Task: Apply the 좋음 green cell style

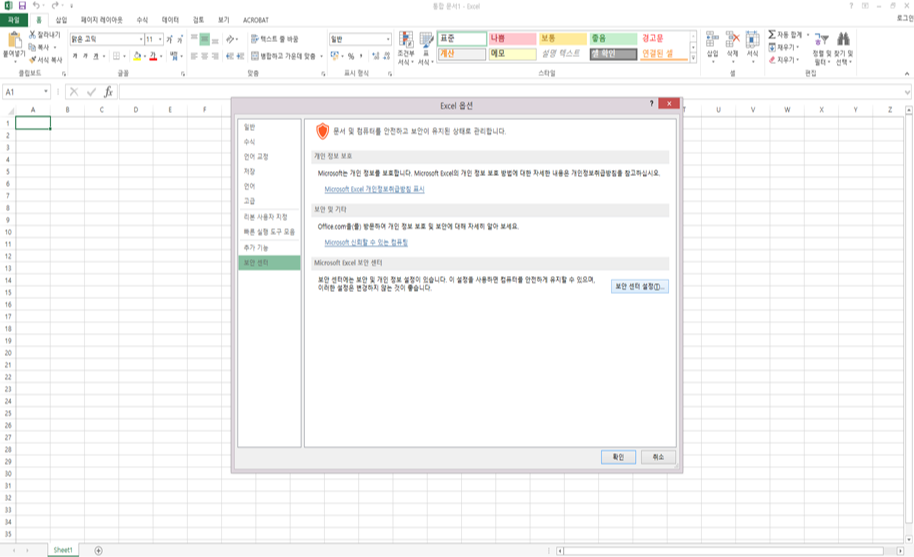Action: [613, 38]
